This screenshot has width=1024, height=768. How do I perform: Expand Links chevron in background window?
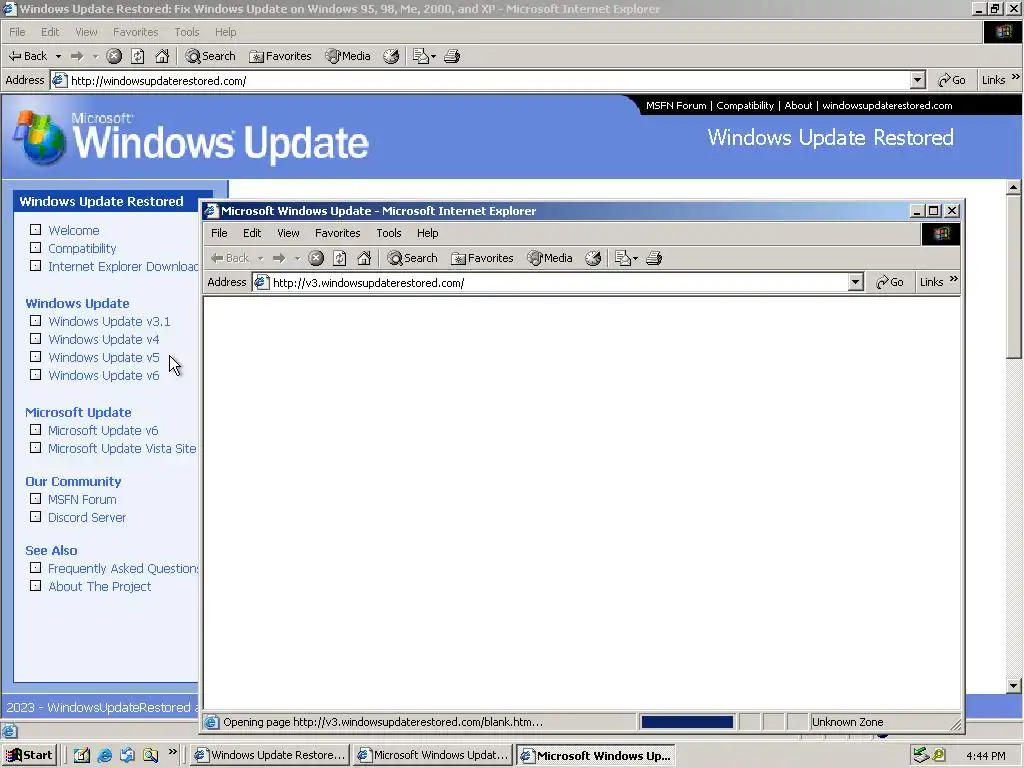point(1016,77)
